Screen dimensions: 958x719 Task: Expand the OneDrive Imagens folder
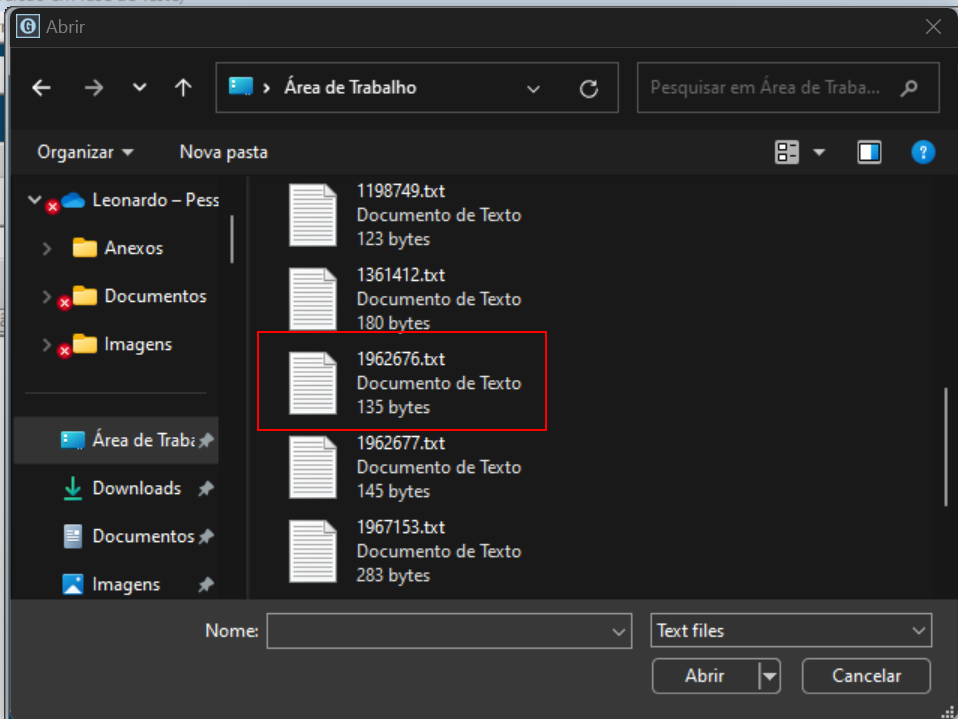pyautogui.click(x=46, y=345)
